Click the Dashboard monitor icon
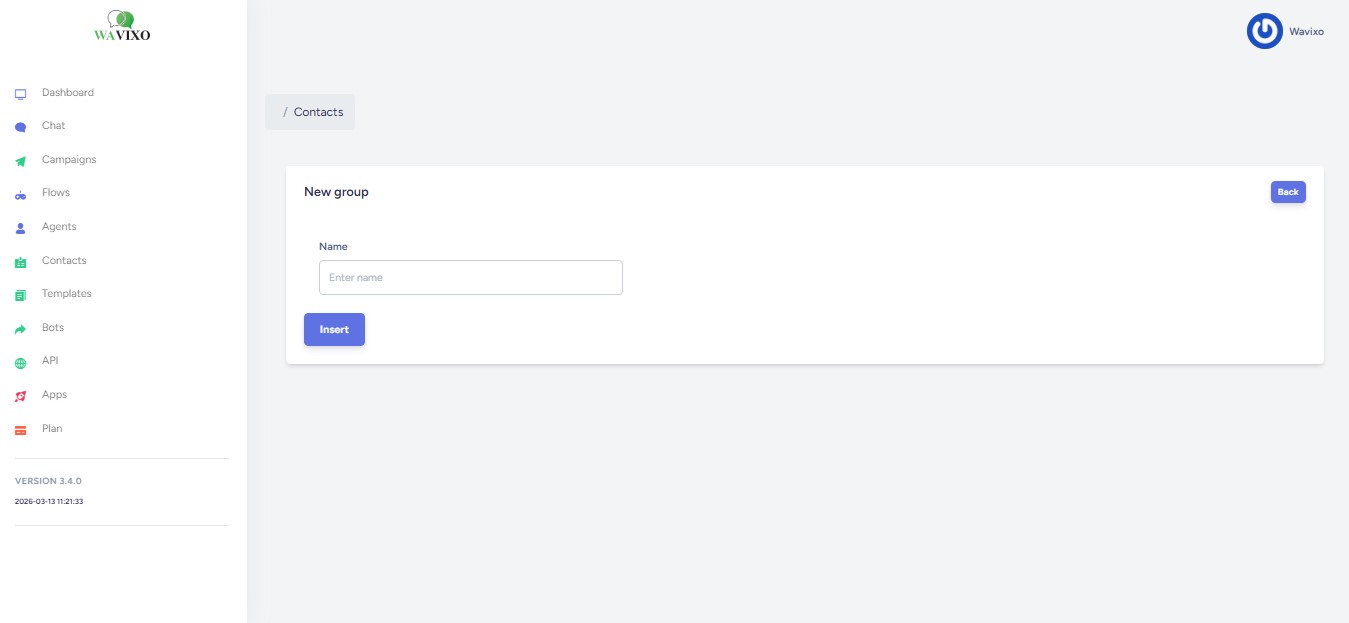Screen dimensions: 1349x623 tap(20, 94)
